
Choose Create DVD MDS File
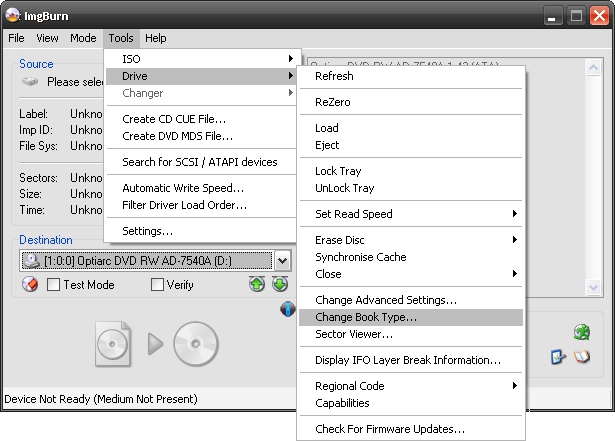[x=201, y=136]
